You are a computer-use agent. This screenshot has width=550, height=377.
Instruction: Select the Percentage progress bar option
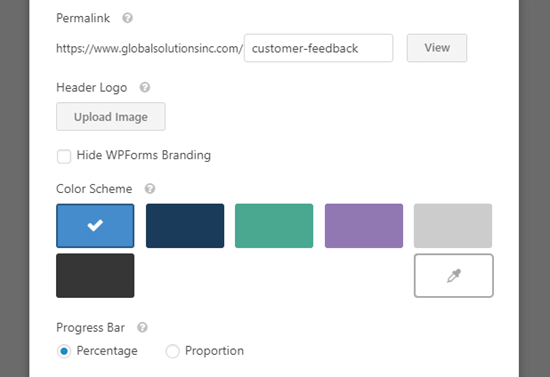coord(64,351)
